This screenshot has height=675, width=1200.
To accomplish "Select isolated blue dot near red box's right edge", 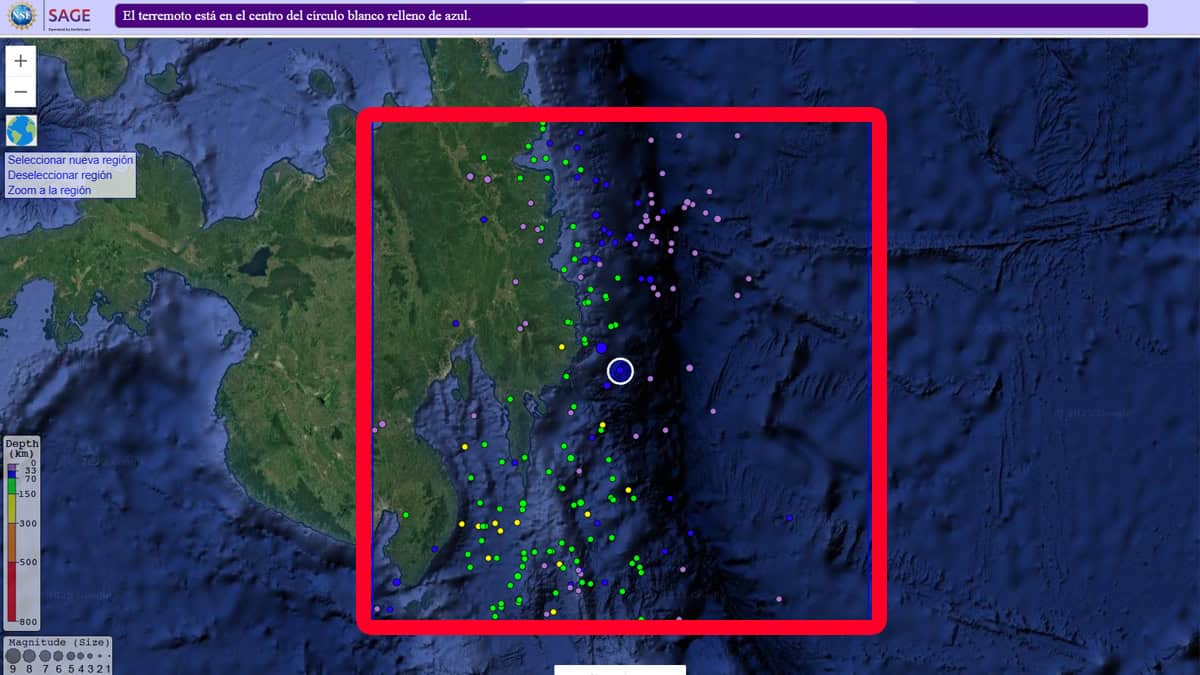I will 789,518.
